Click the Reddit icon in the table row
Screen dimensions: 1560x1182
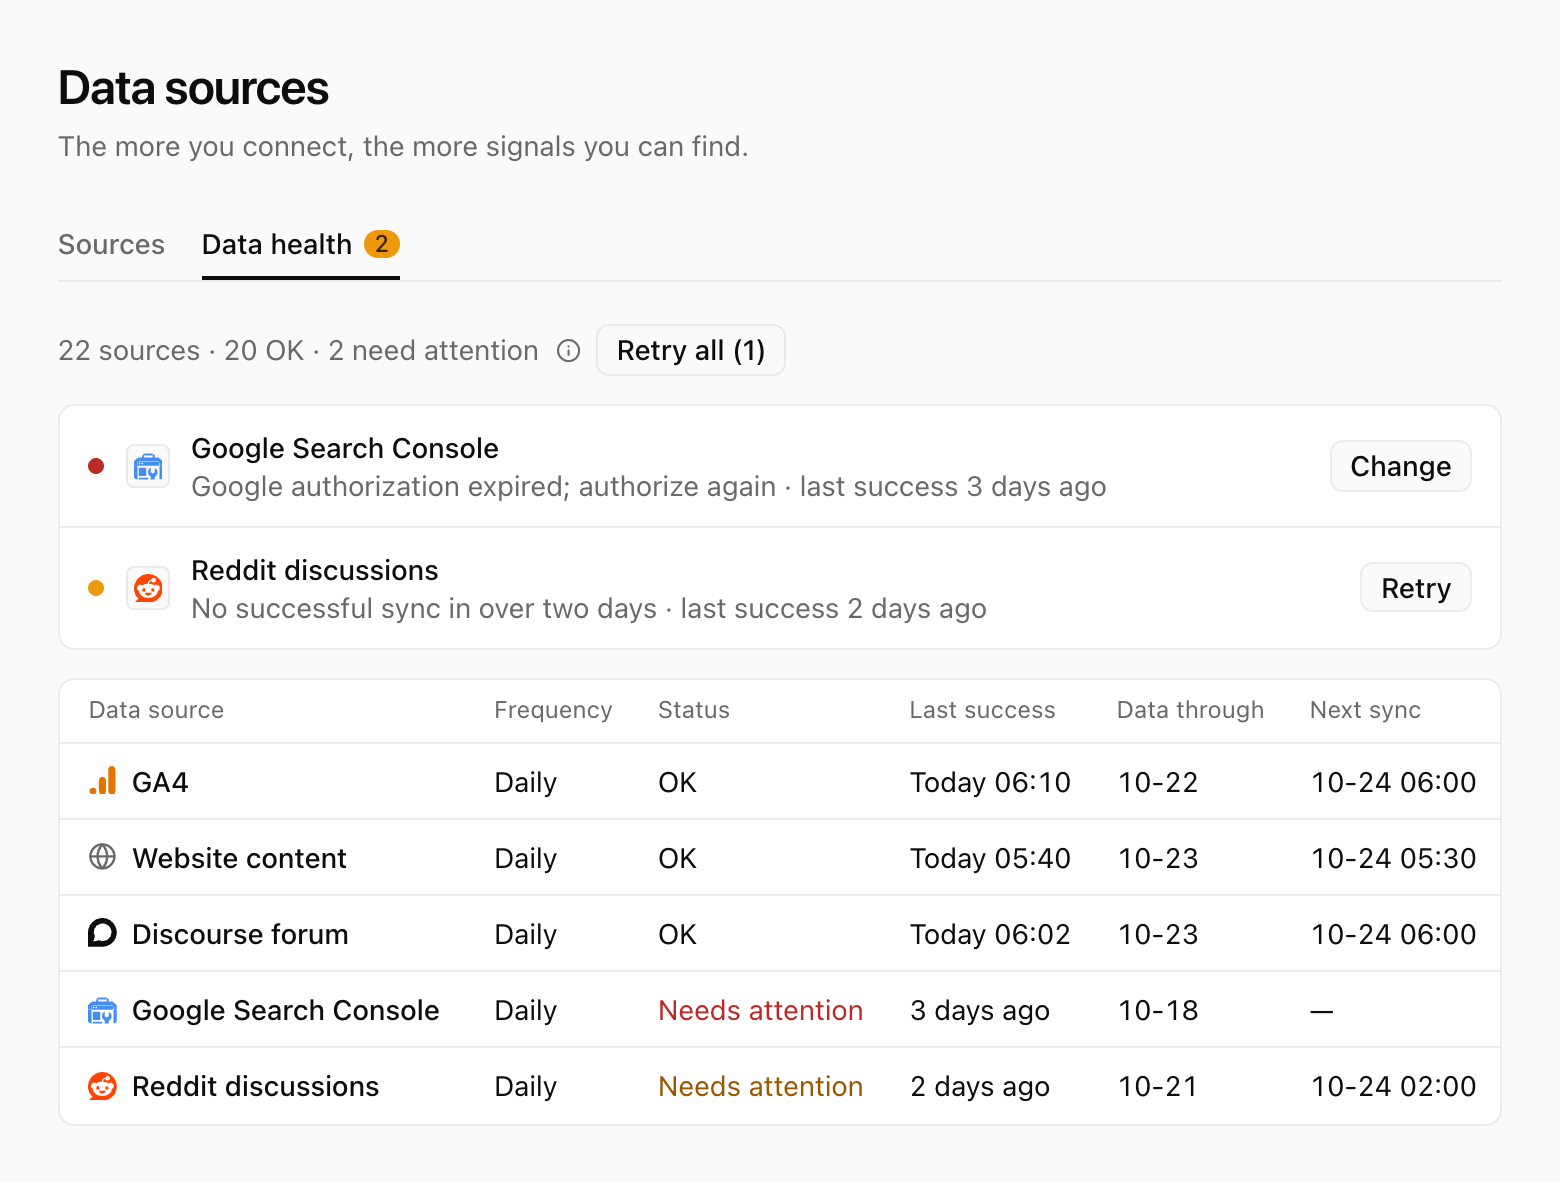(103, 1086)
